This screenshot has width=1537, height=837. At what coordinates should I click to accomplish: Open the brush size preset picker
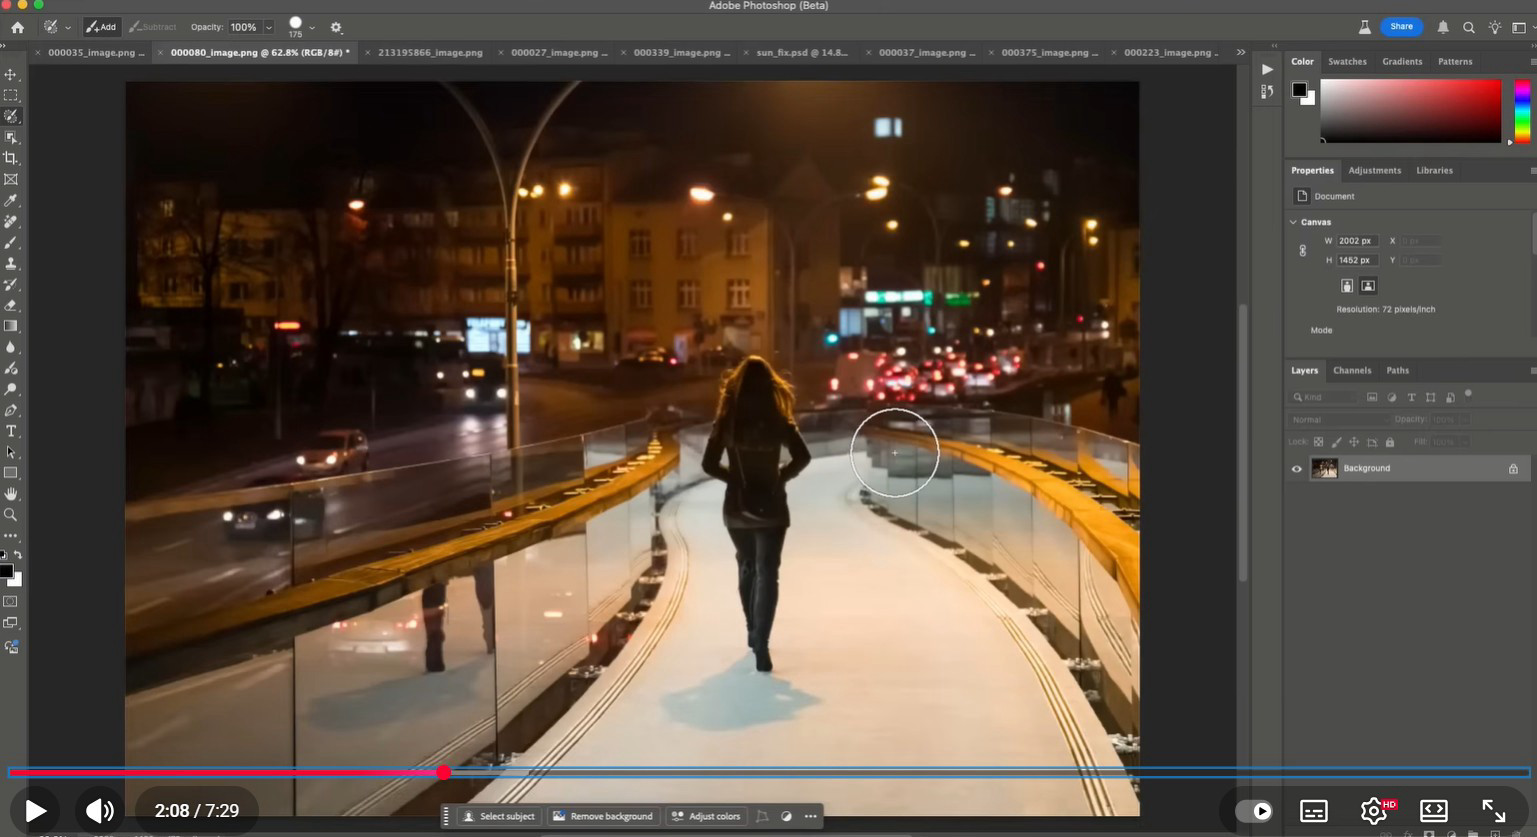coord(312,28)
